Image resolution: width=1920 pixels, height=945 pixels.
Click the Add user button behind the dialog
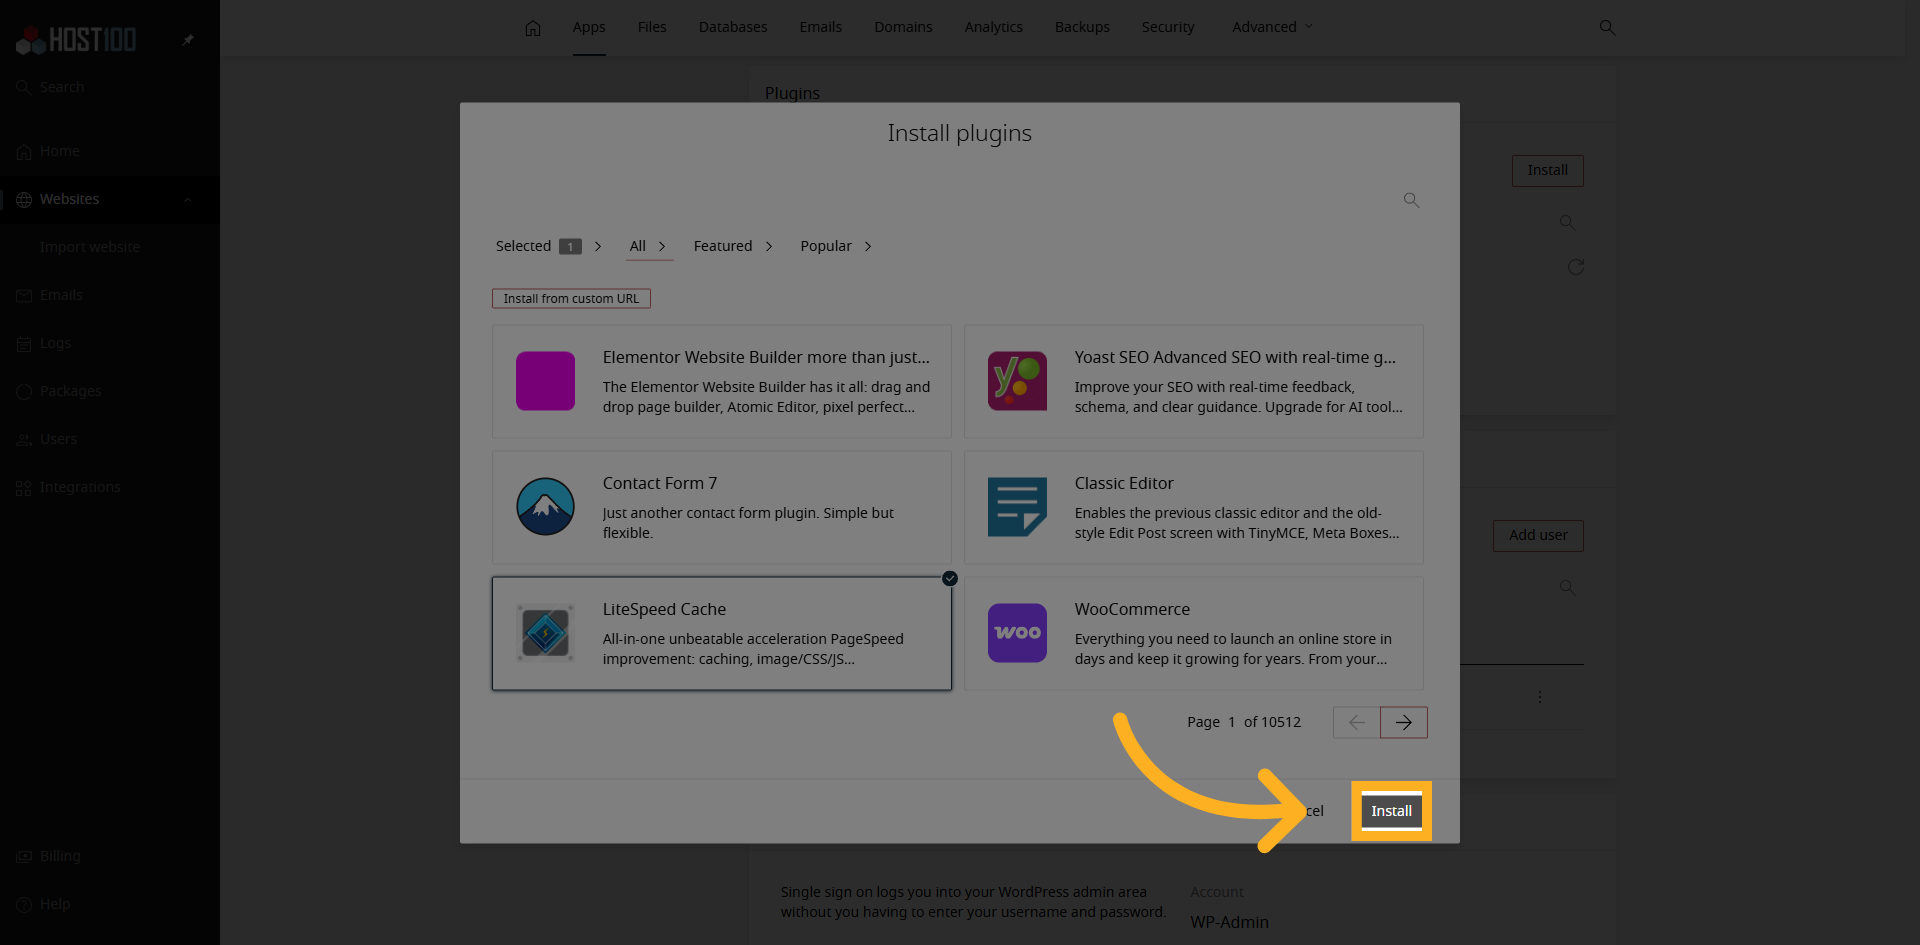click(x=1538, y=535)
